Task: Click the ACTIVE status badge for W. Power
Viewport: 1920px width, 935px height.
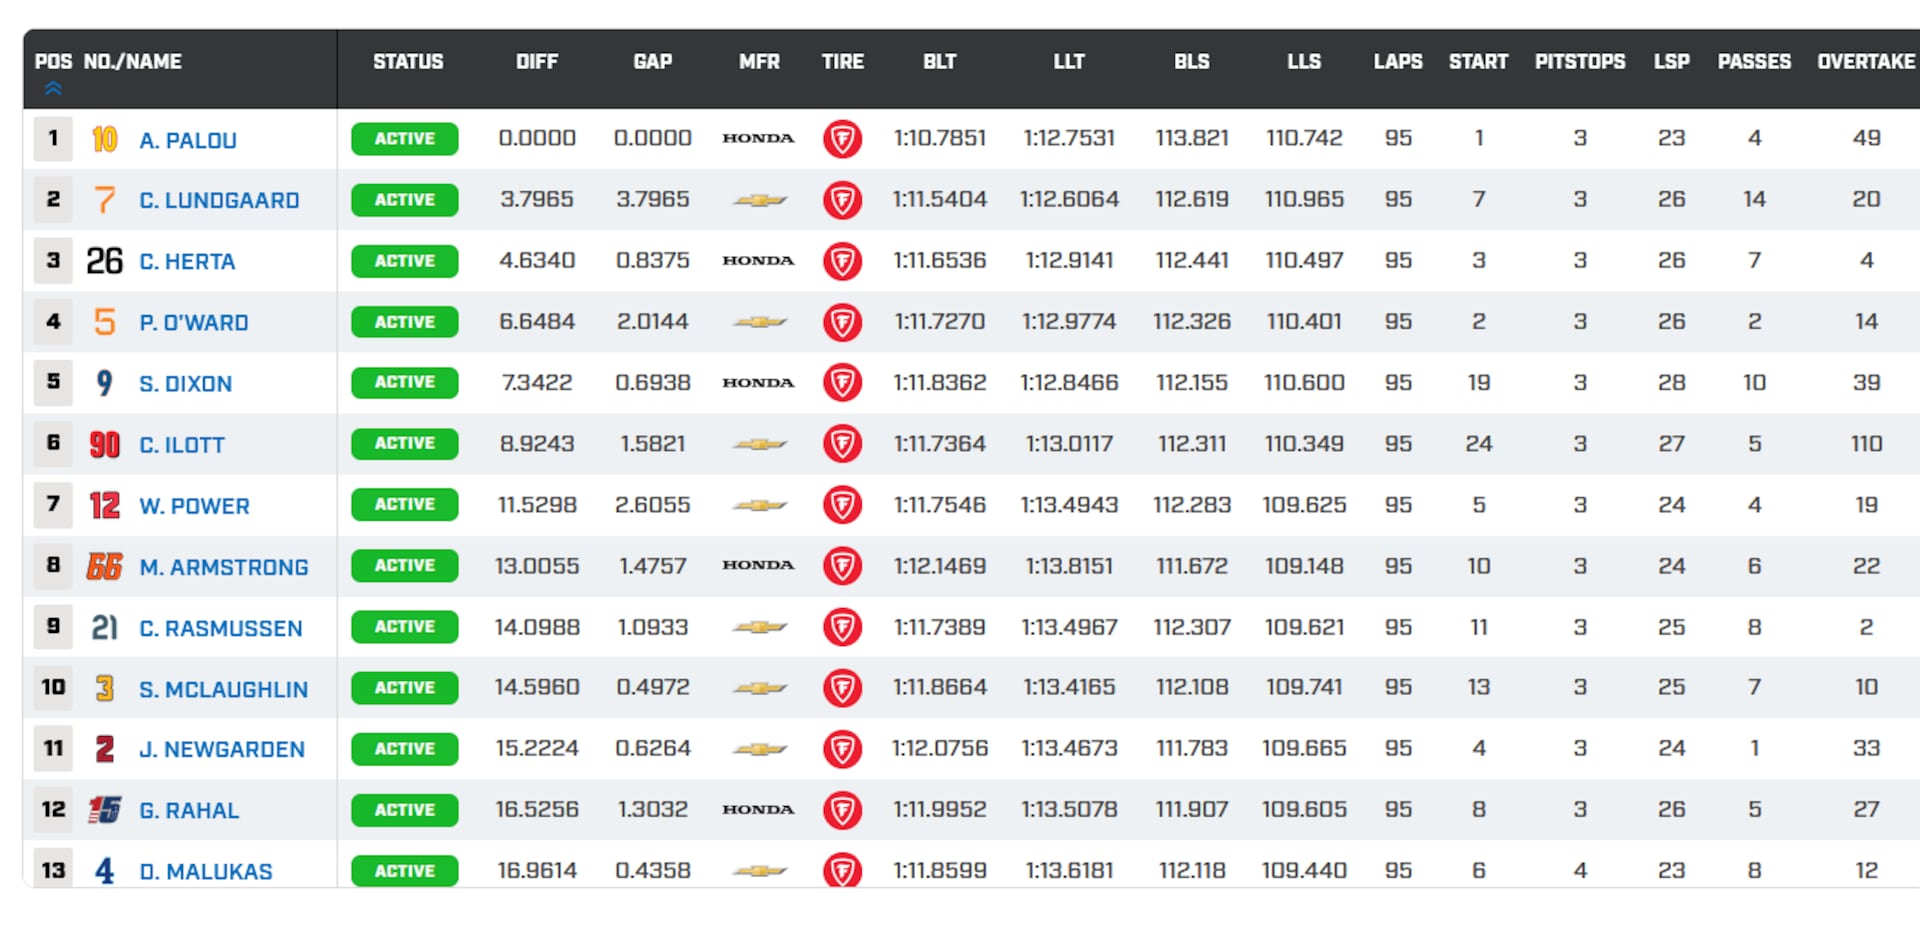Action: [x=405, y=505]
